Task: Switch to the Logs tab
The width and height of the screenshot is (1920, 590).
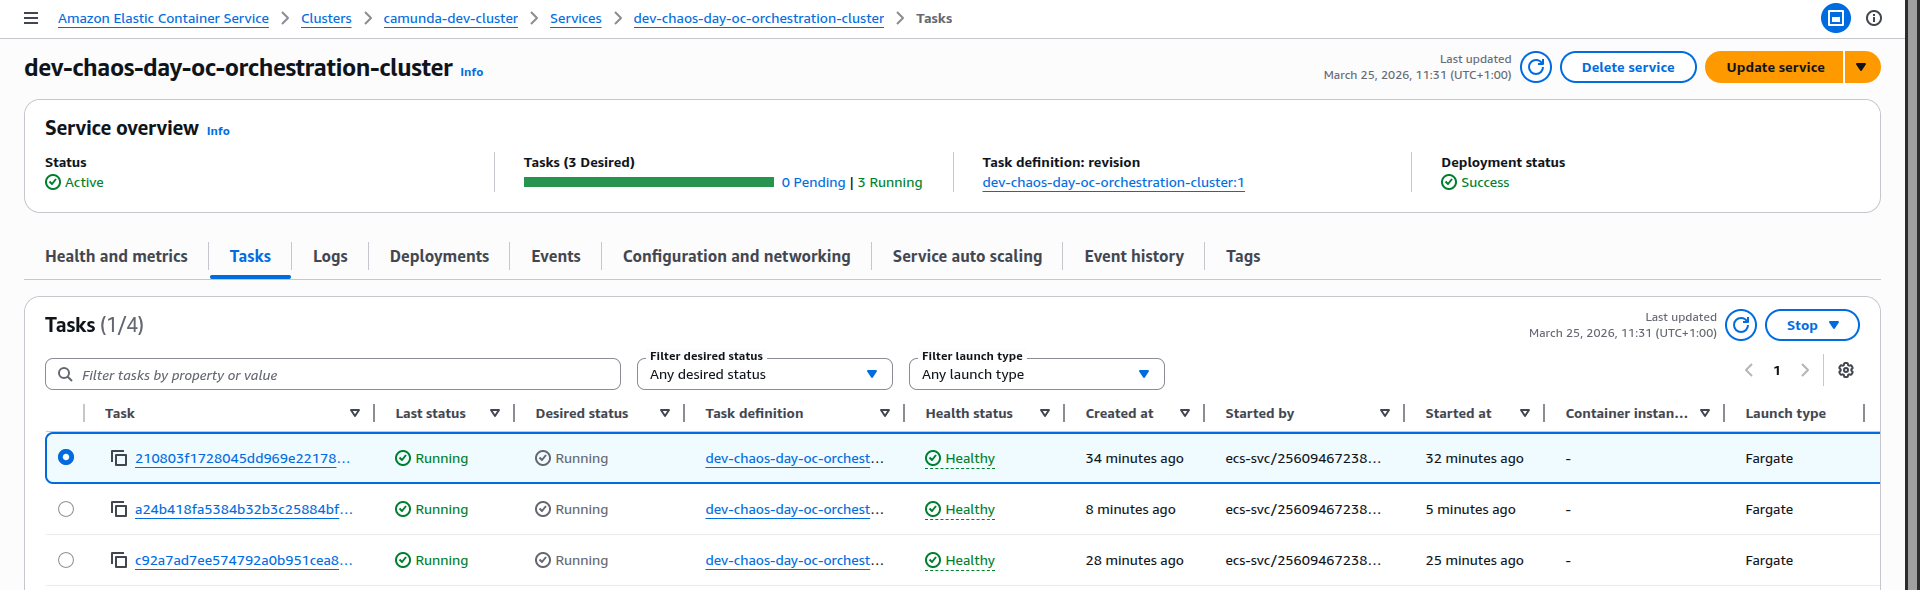Action: click(330, 256)
